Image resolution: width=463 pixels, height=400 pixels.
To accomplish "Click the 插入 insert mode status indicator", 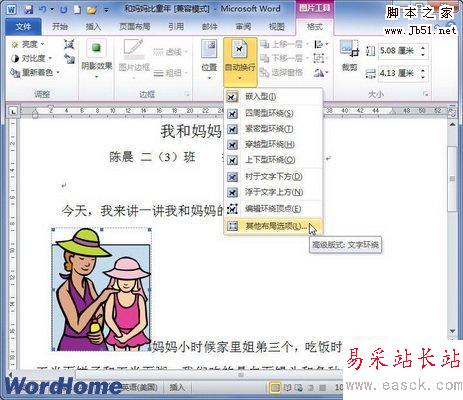I will (177, 387).
